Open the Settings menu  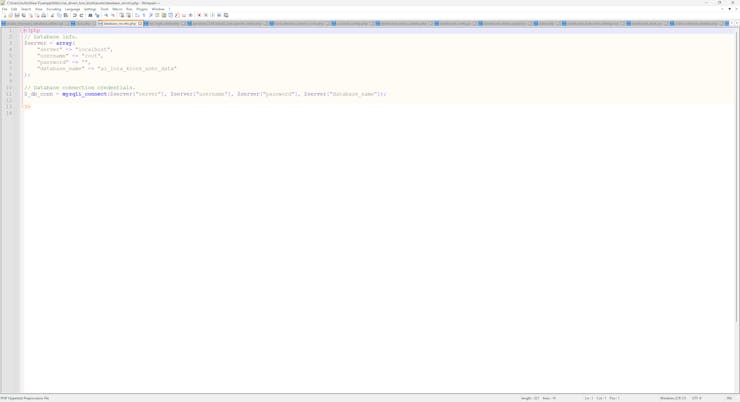[x=90, y=9]
